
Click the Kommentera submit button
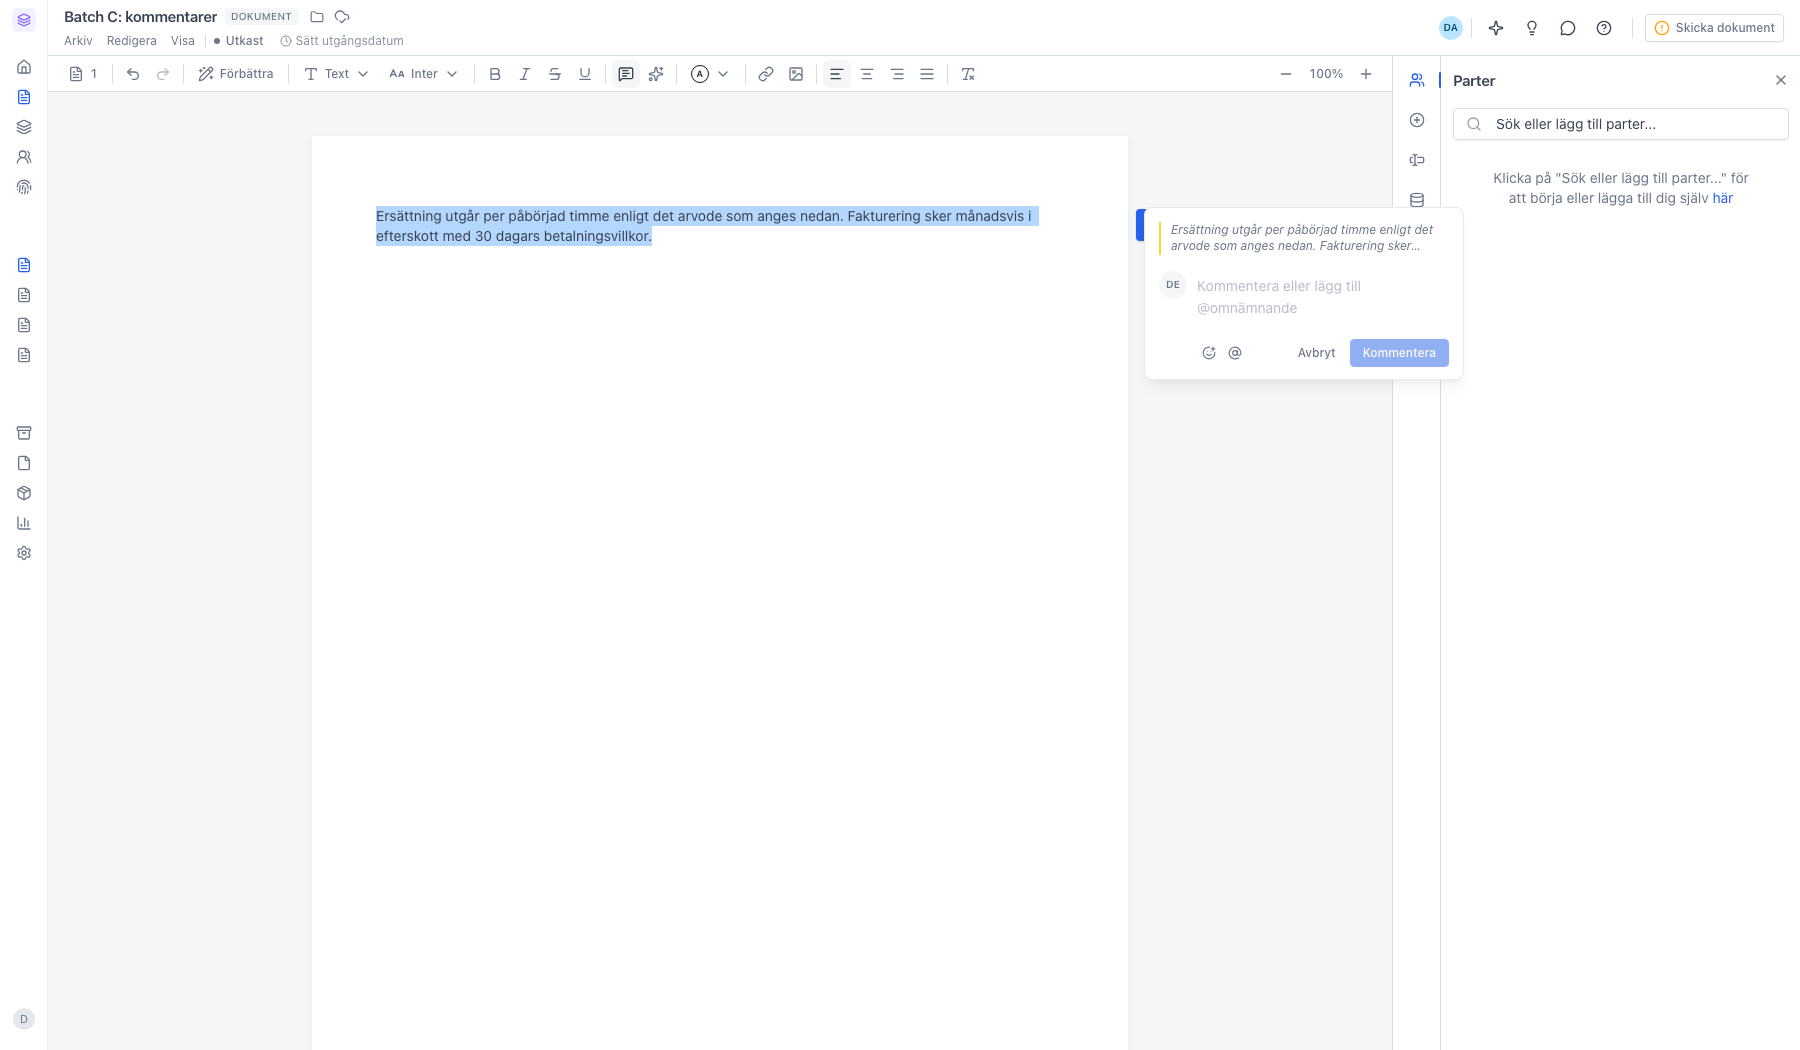(1399, 353)
